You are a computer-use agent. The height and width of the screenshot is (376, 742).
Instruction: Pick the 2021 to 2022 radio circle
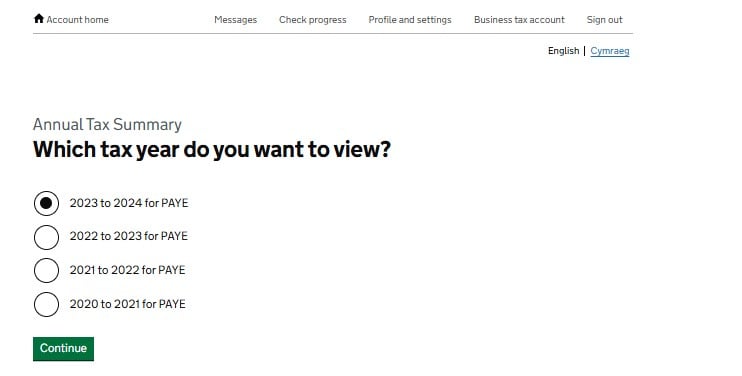46,271
